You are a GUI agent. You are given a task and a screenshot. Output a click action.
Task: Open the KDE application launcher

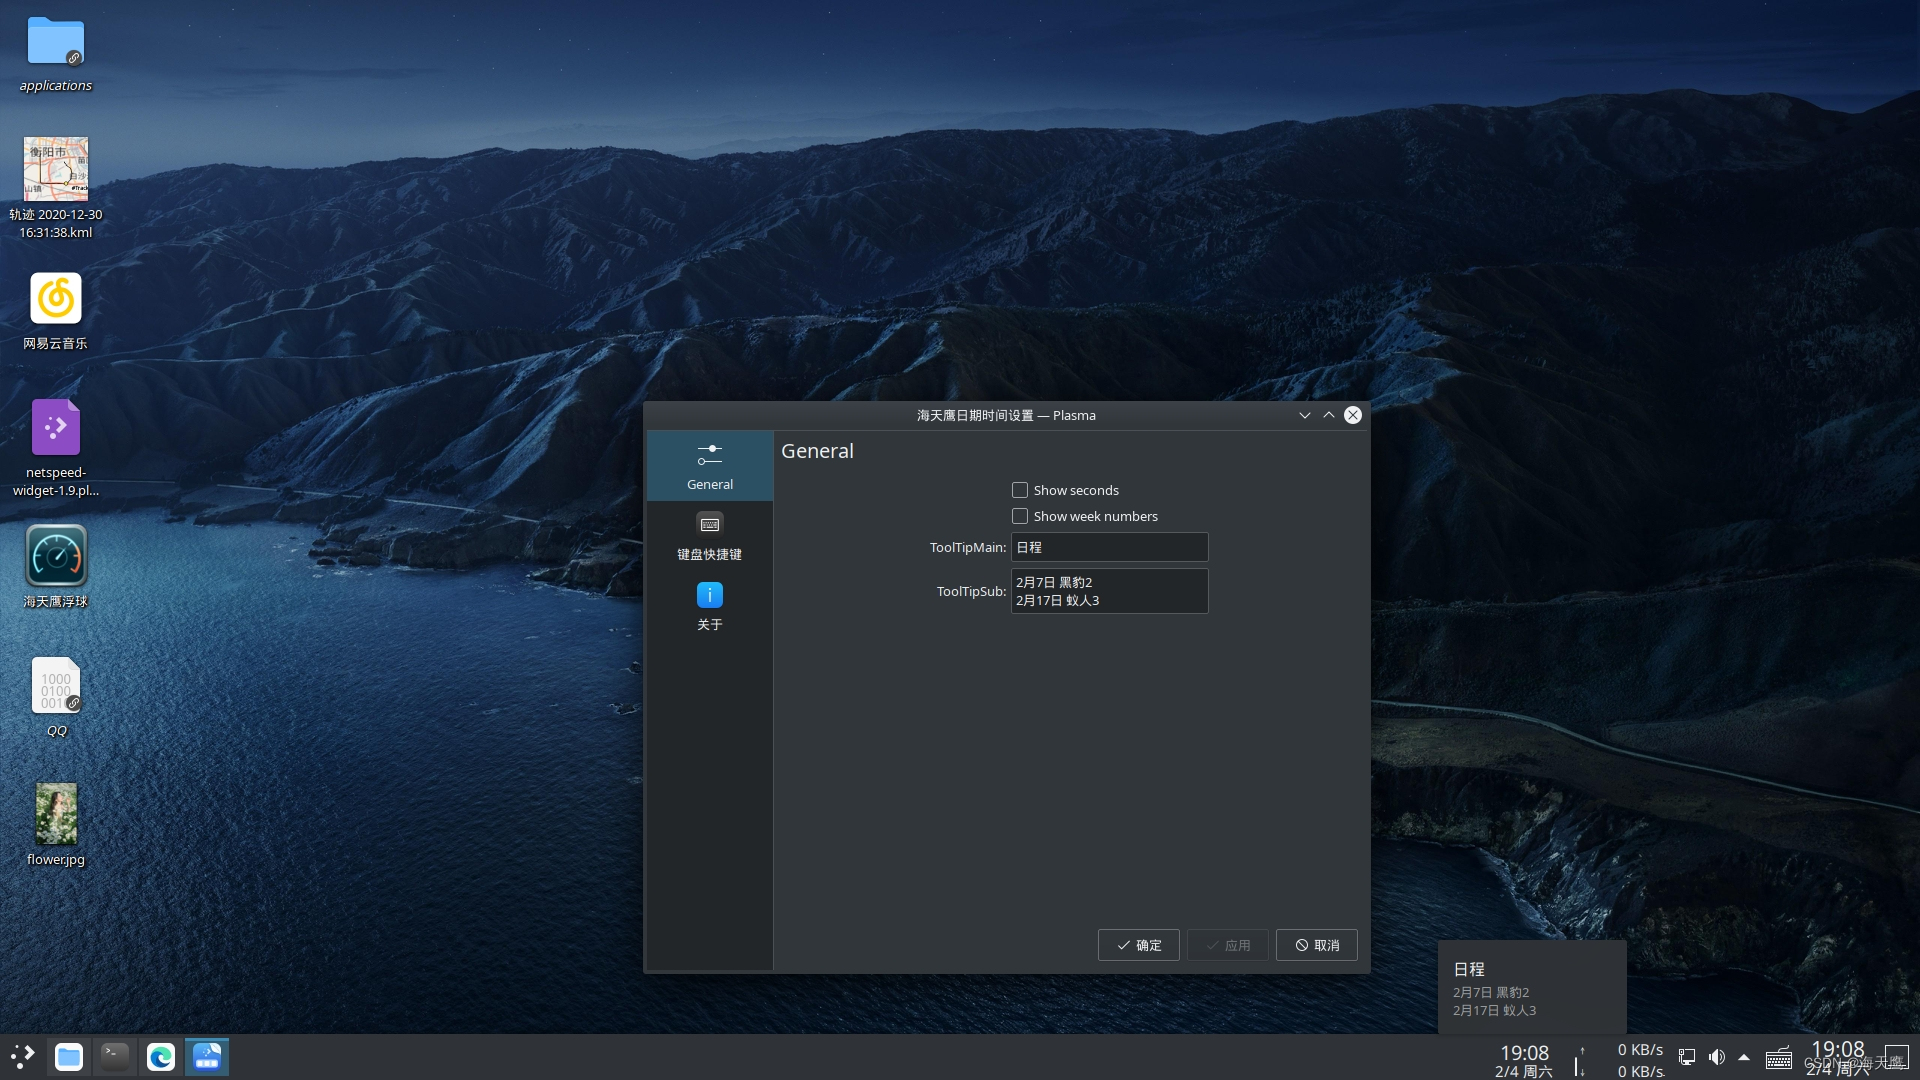point(22,1056)
